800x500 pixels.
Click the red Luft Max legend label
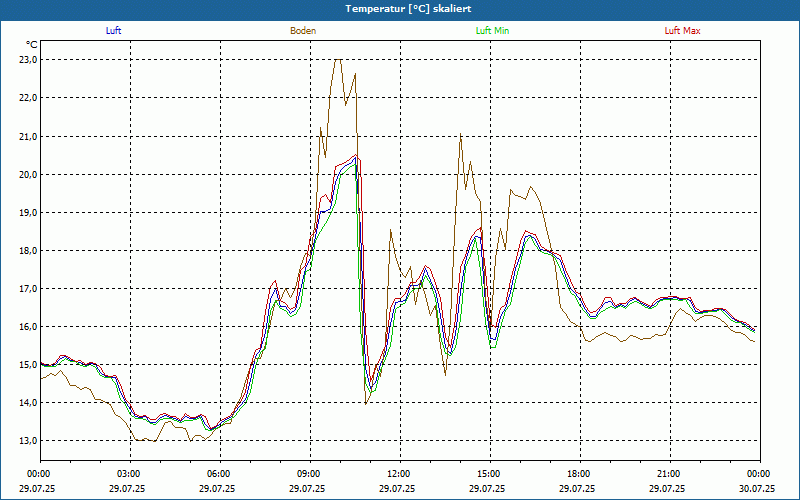point(682,31)
